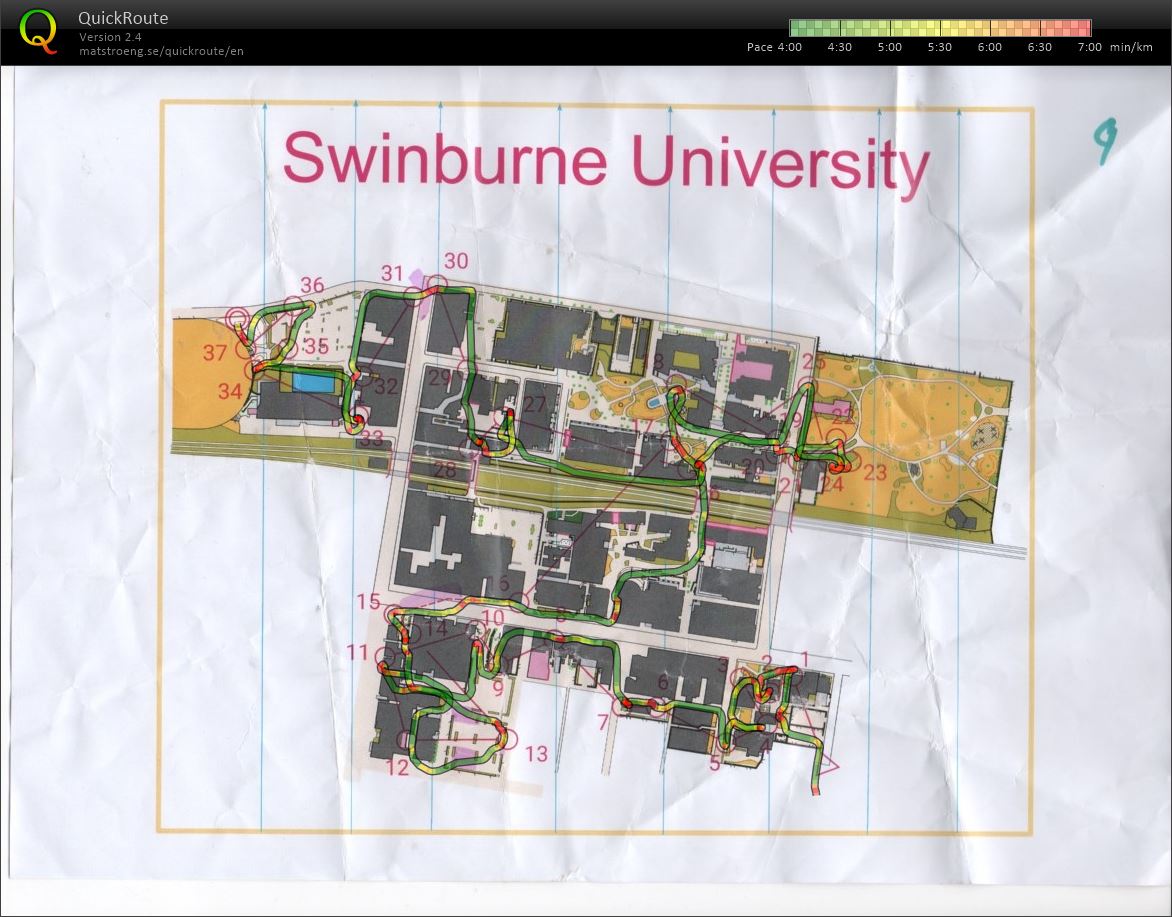Image resolution: width=1172 pixels, height=917 pixels.
Task: Click control number 23 label
Action: coord(875,473)
